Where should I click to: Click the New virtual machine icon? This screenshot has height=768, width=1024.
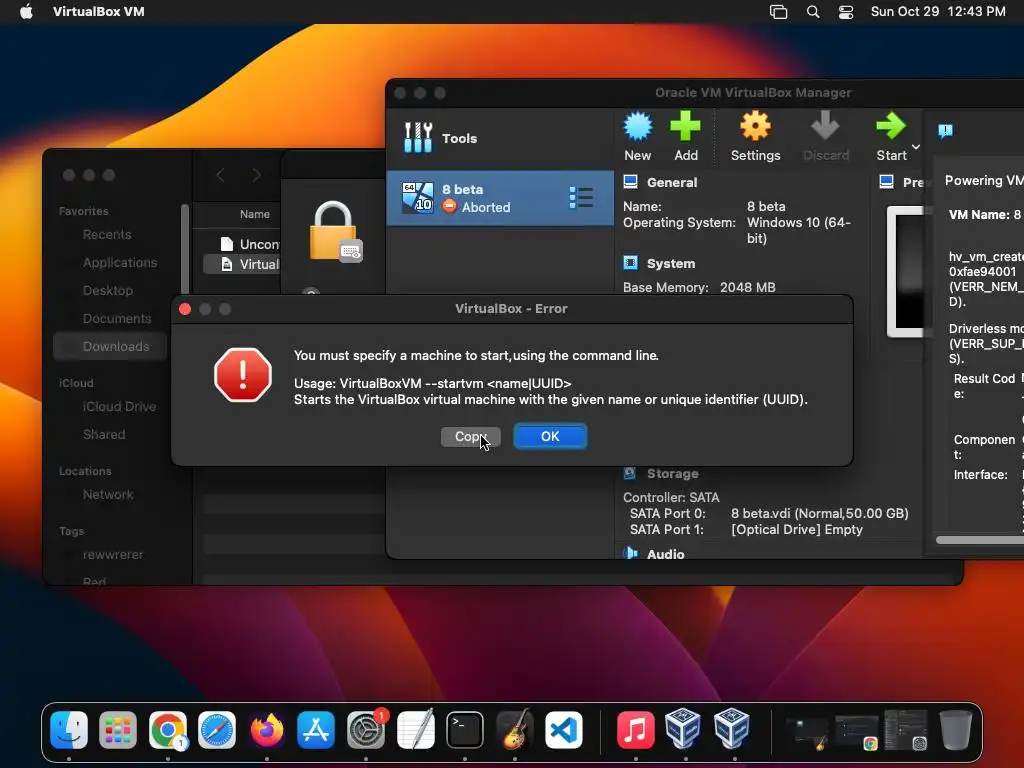(x=637, y=127)
